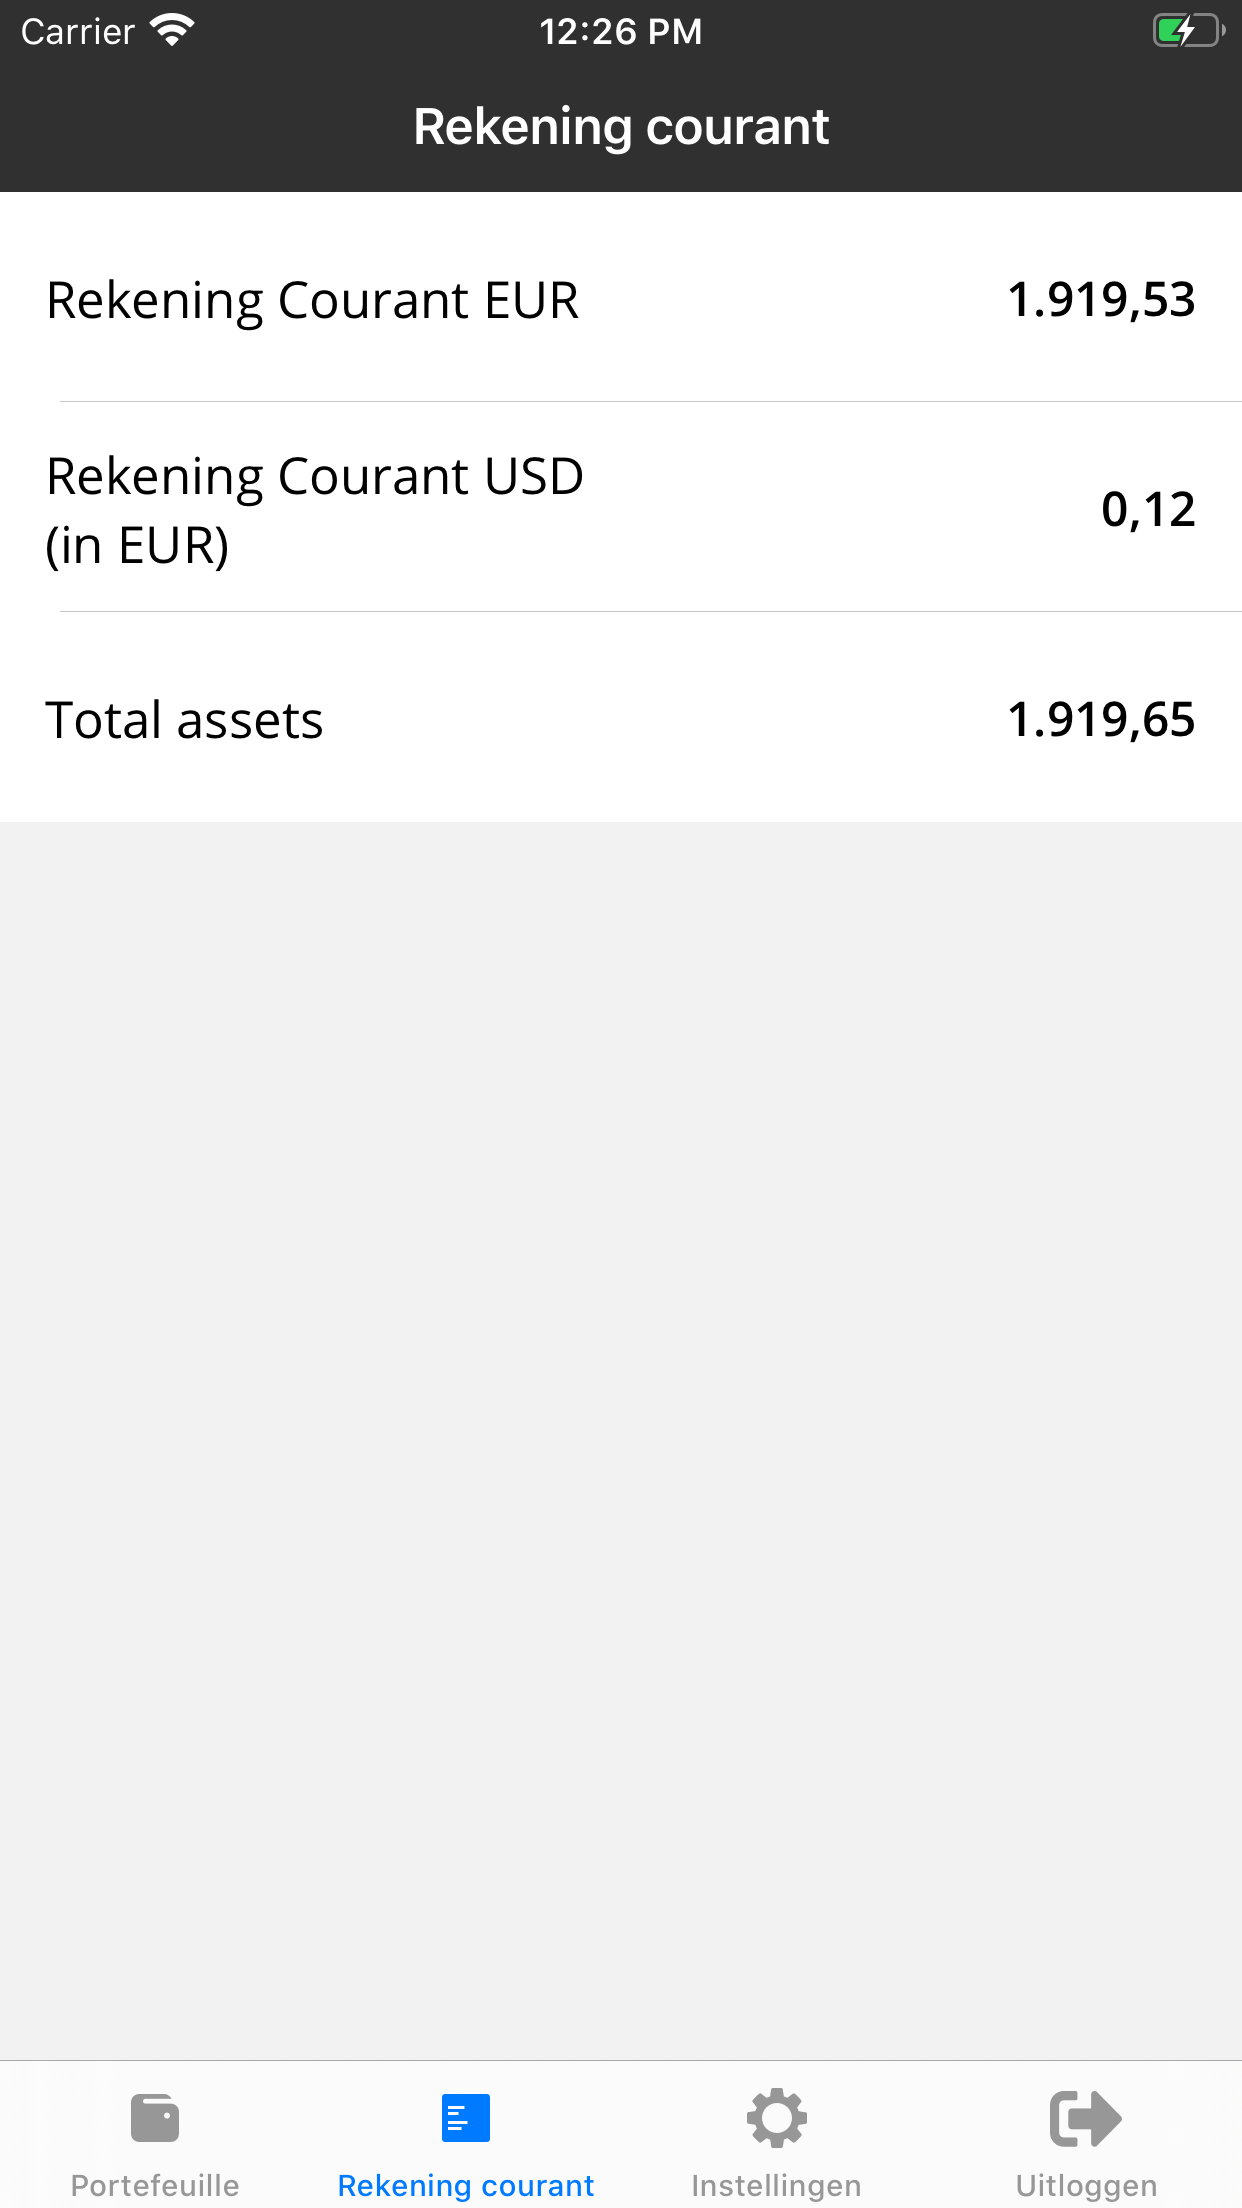Tap the blue Rekening courant document icon
1242x2208 pixels.
[465, 2118]
